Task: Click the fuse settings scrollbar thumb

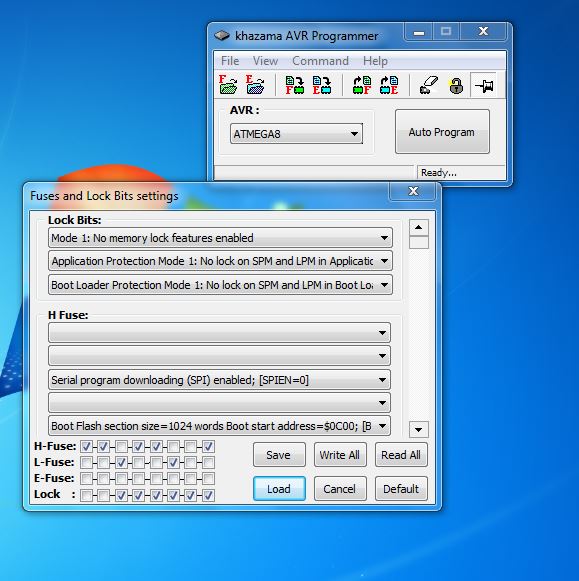Action: [419, 242]
